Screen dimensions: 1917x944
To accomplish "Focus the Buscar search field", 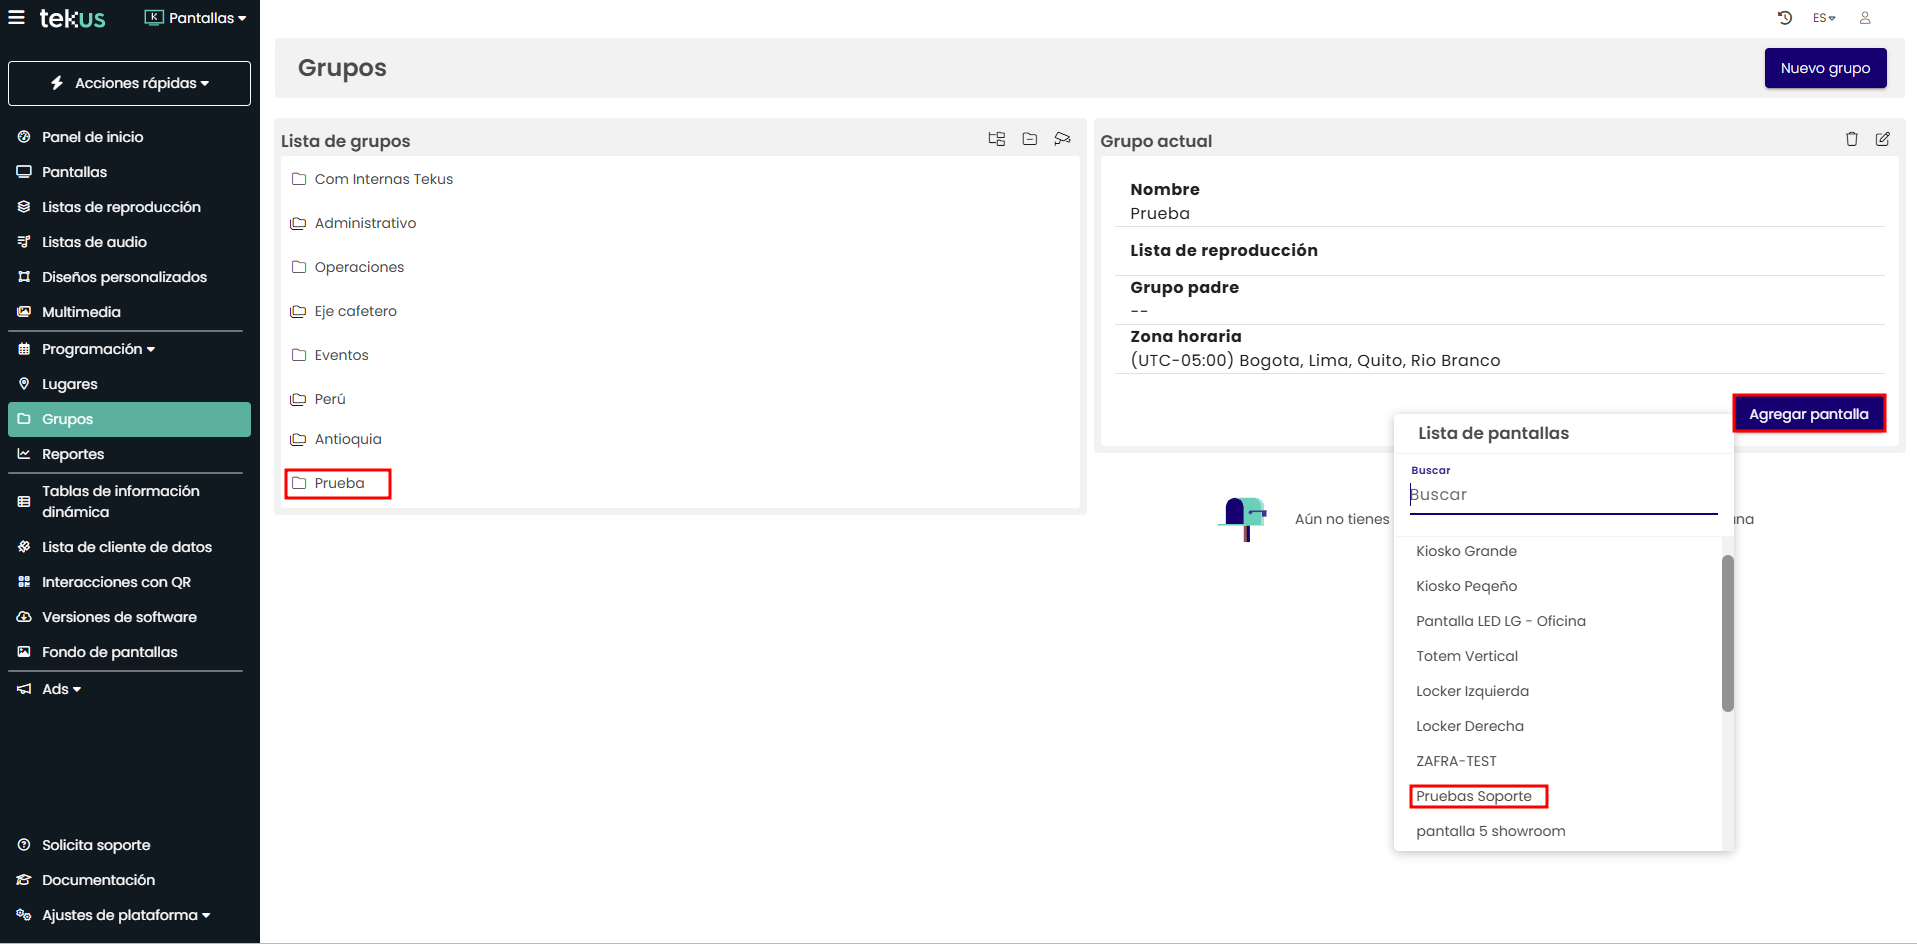I will coord(1562,495).
